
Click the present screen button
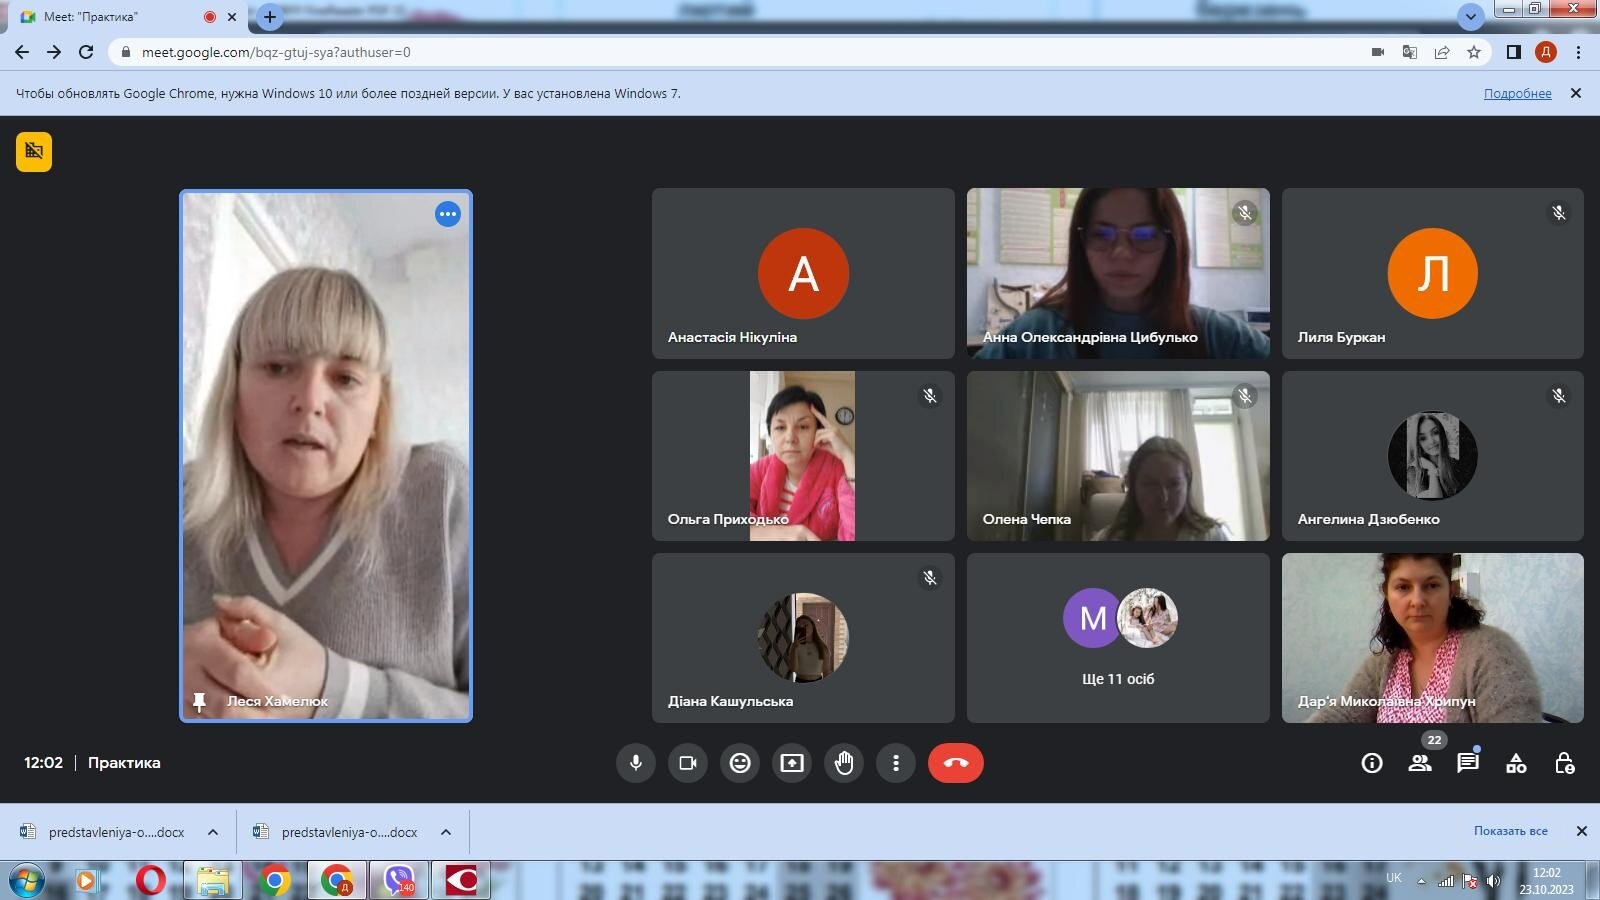tap(792, 763)
